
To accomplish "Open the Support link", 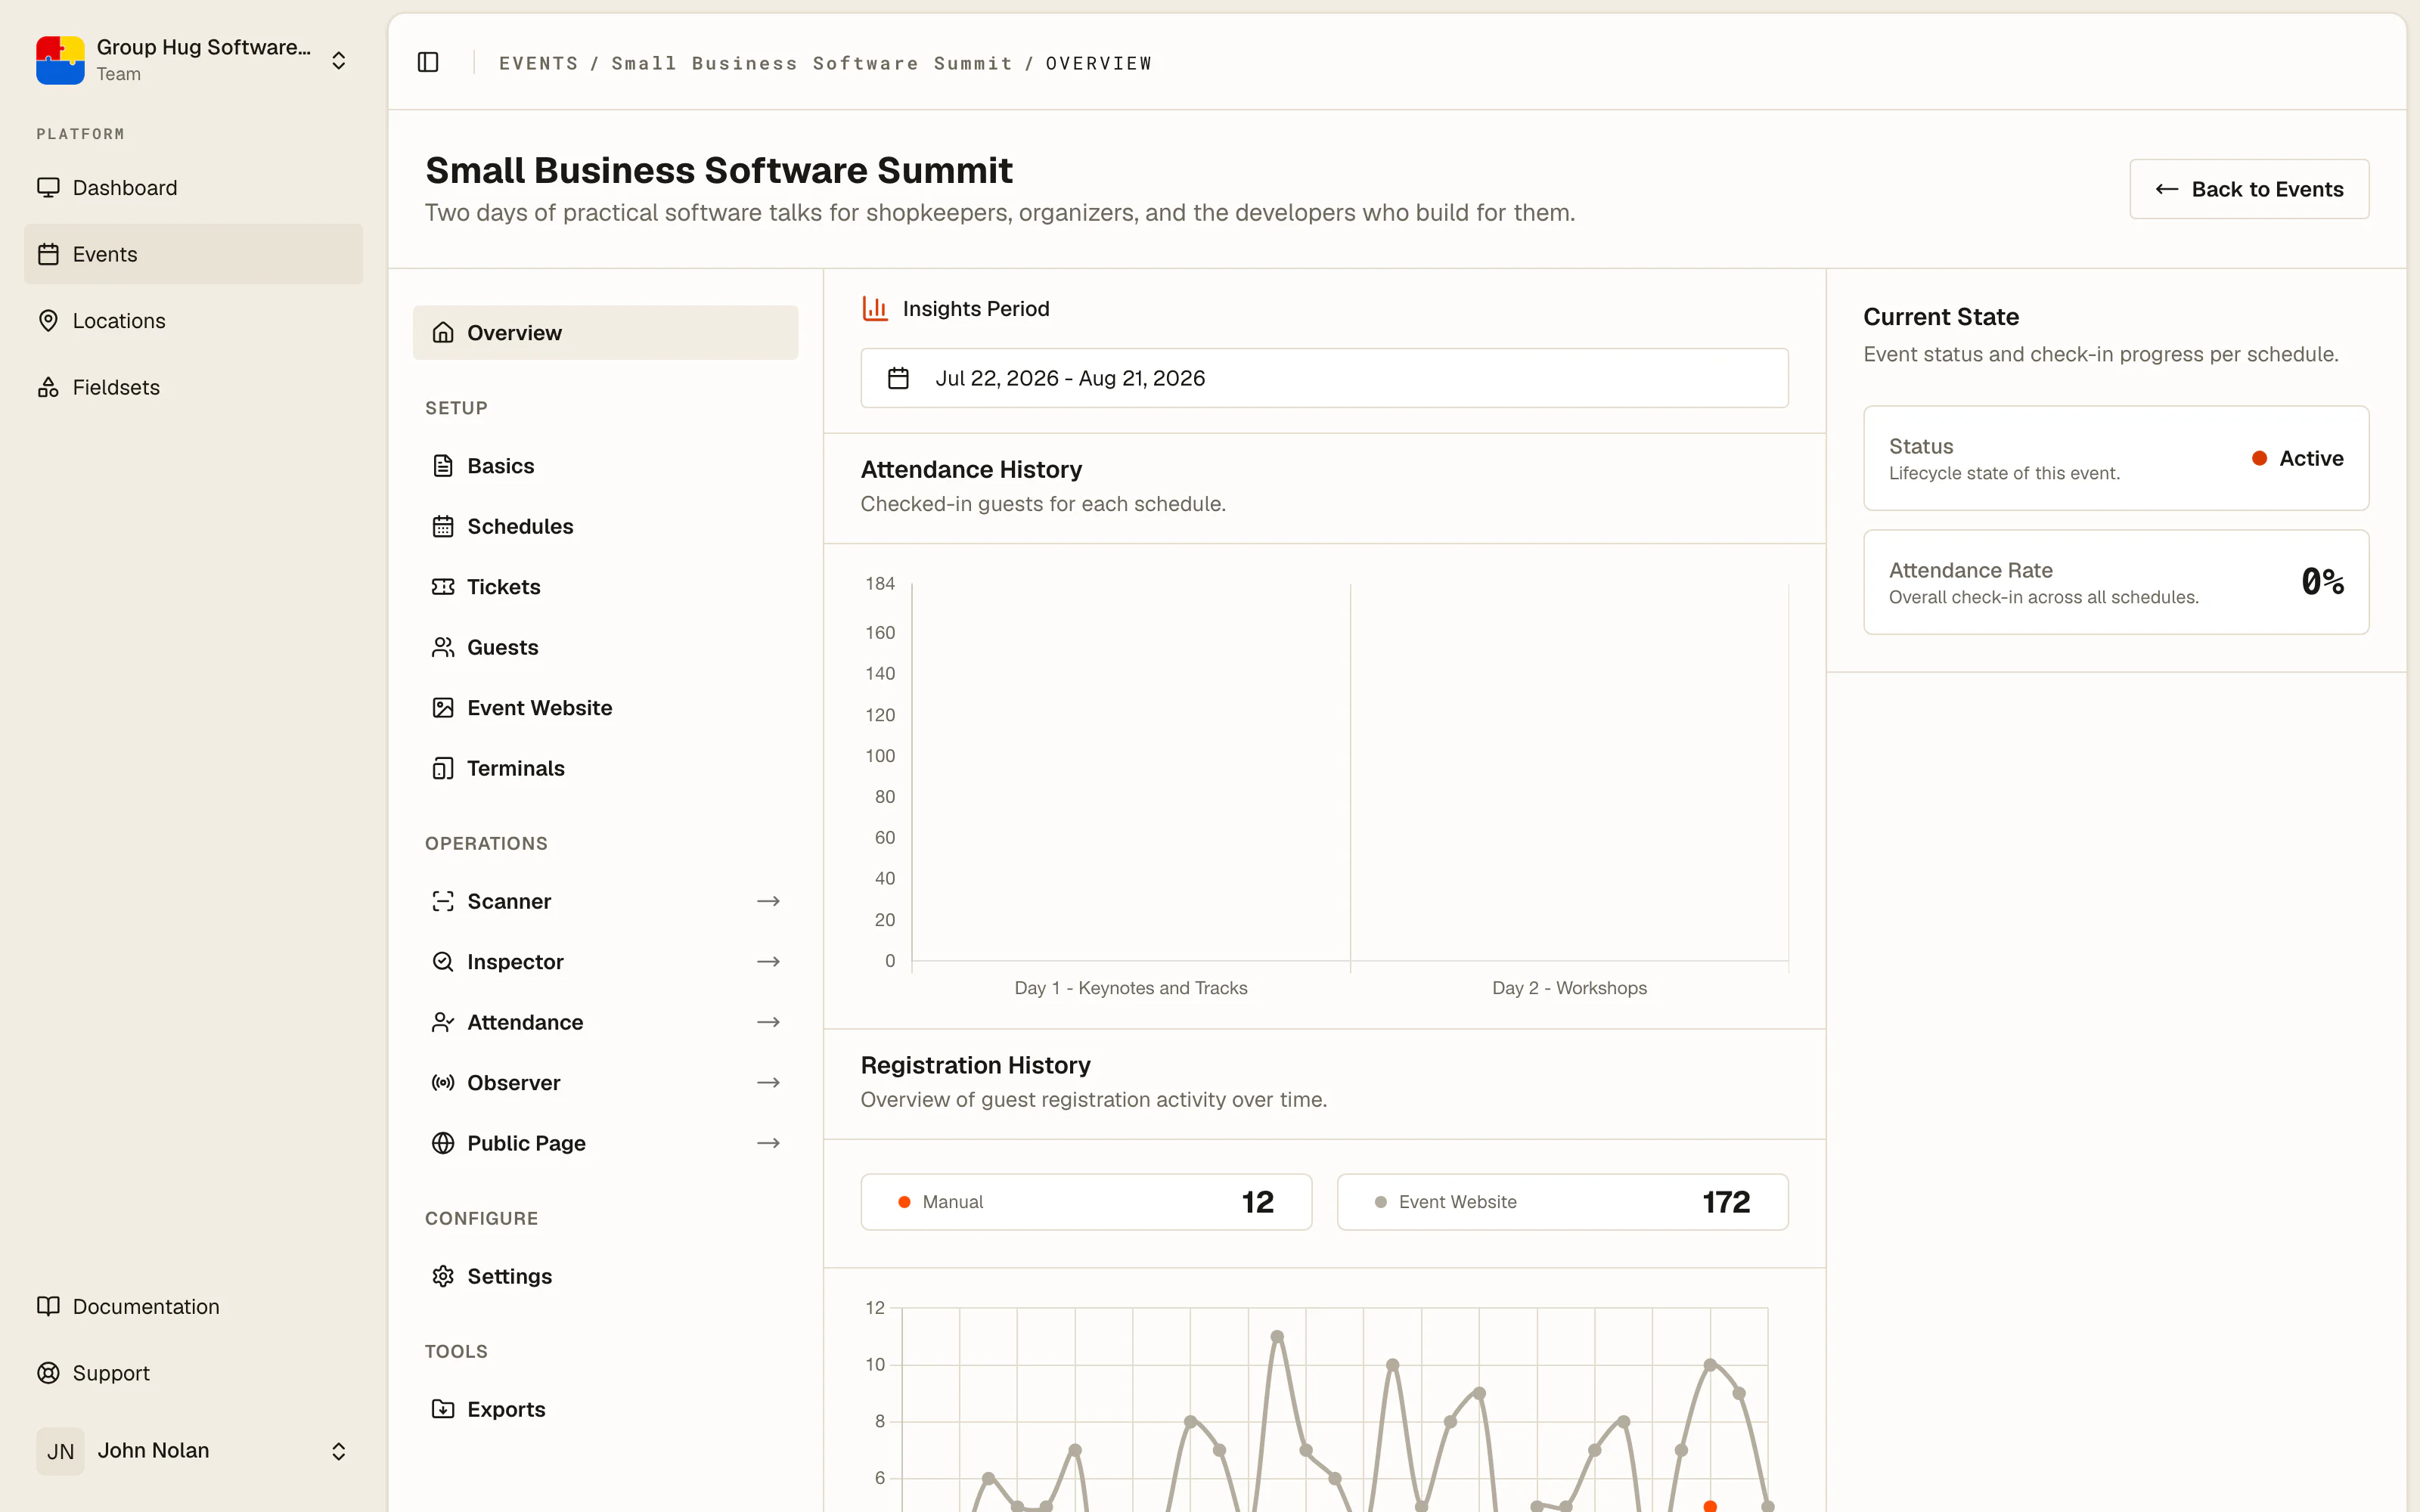I will [193, 1373].
